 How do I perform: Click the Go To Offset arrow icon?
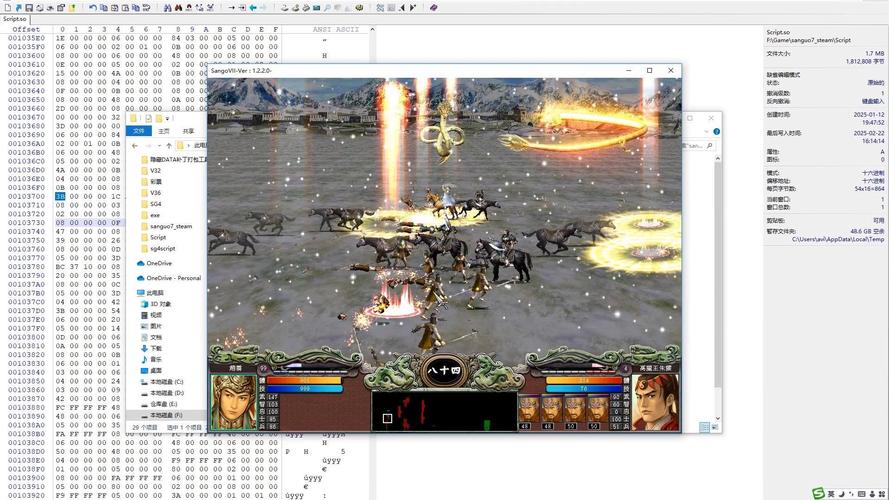(x=231, y=8)
